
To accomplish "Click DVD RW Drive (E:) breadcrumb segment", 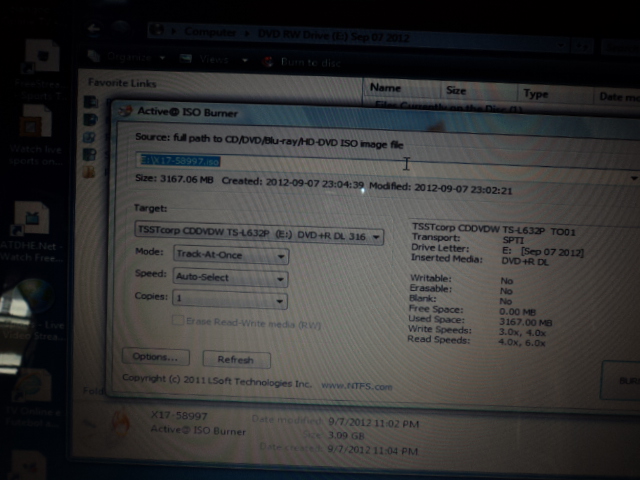I will (333, 36).
